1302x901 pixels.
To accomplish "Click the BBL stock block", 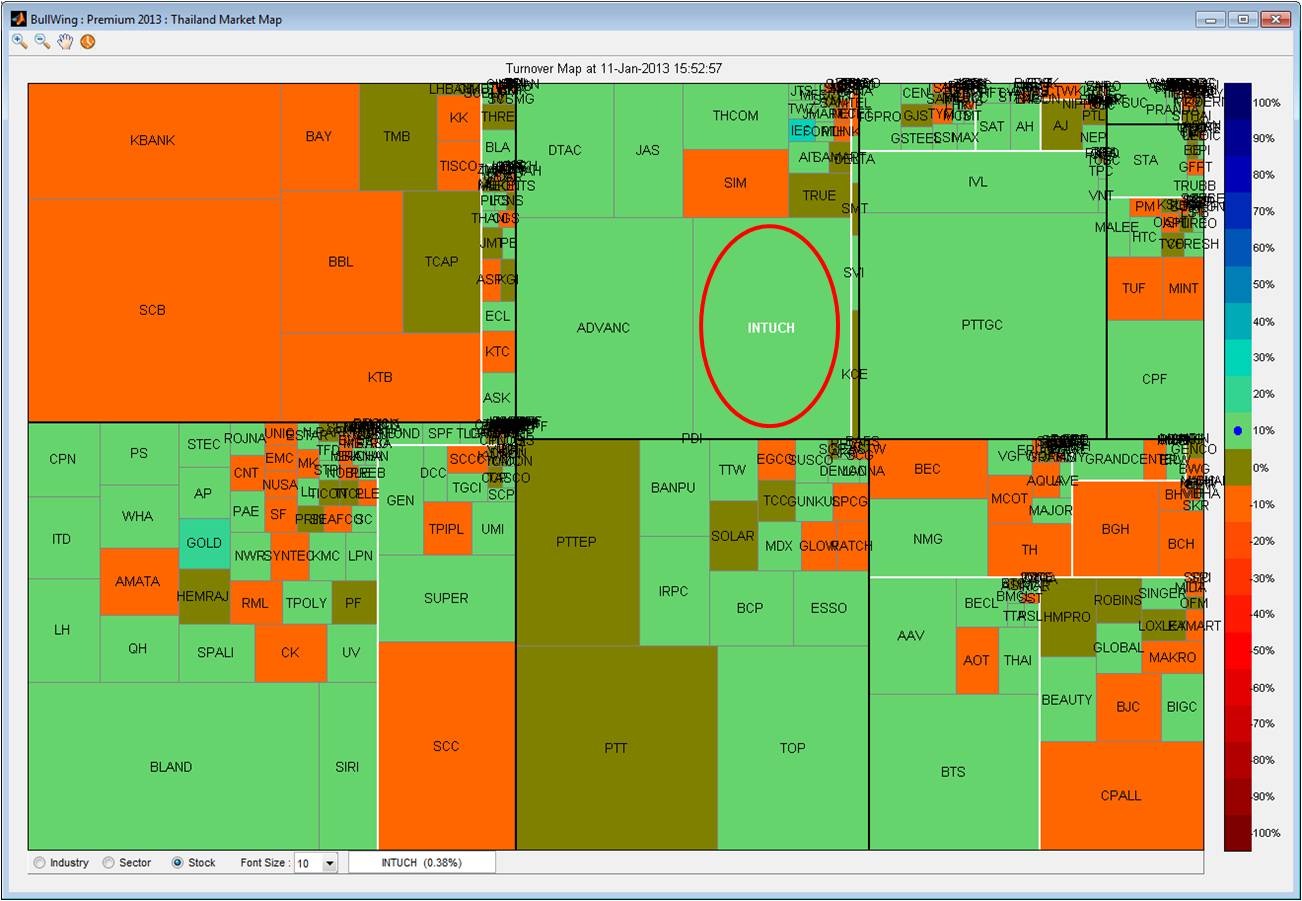I will tap(341, 262).
